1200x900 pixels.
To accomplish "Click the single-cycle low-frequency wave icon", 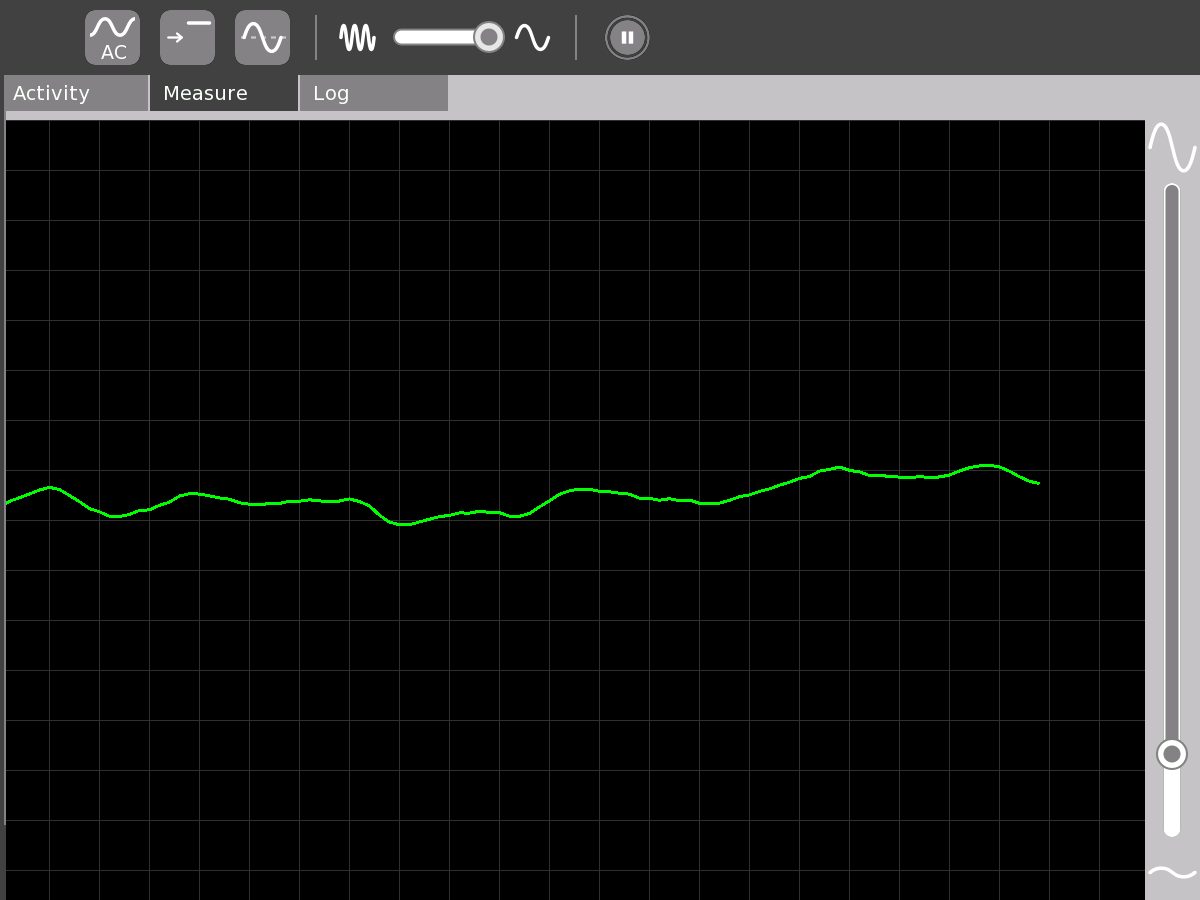I will [x=532, y=38].
